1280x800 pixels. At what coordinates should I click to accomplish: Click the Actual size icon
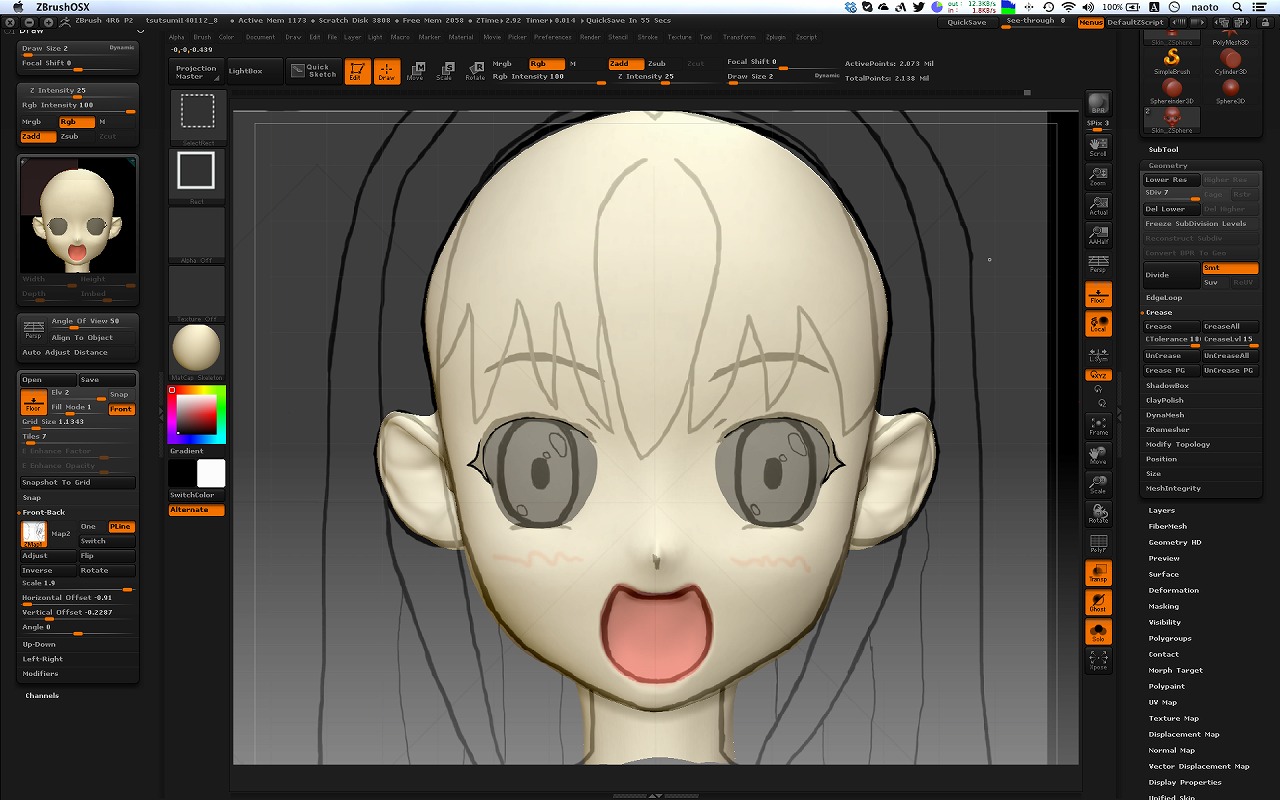pos(1098,206)
